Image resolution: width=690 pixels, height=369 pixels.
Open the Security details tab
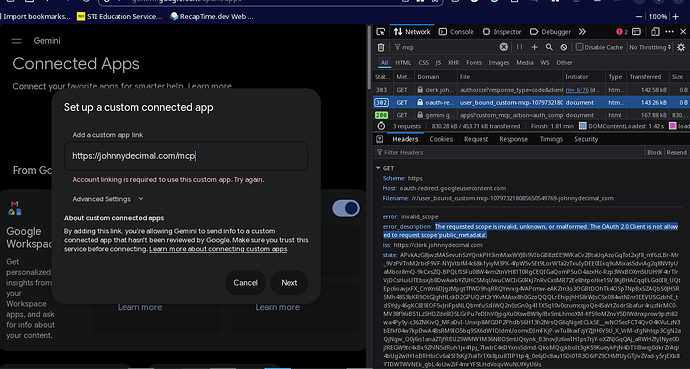586,139
